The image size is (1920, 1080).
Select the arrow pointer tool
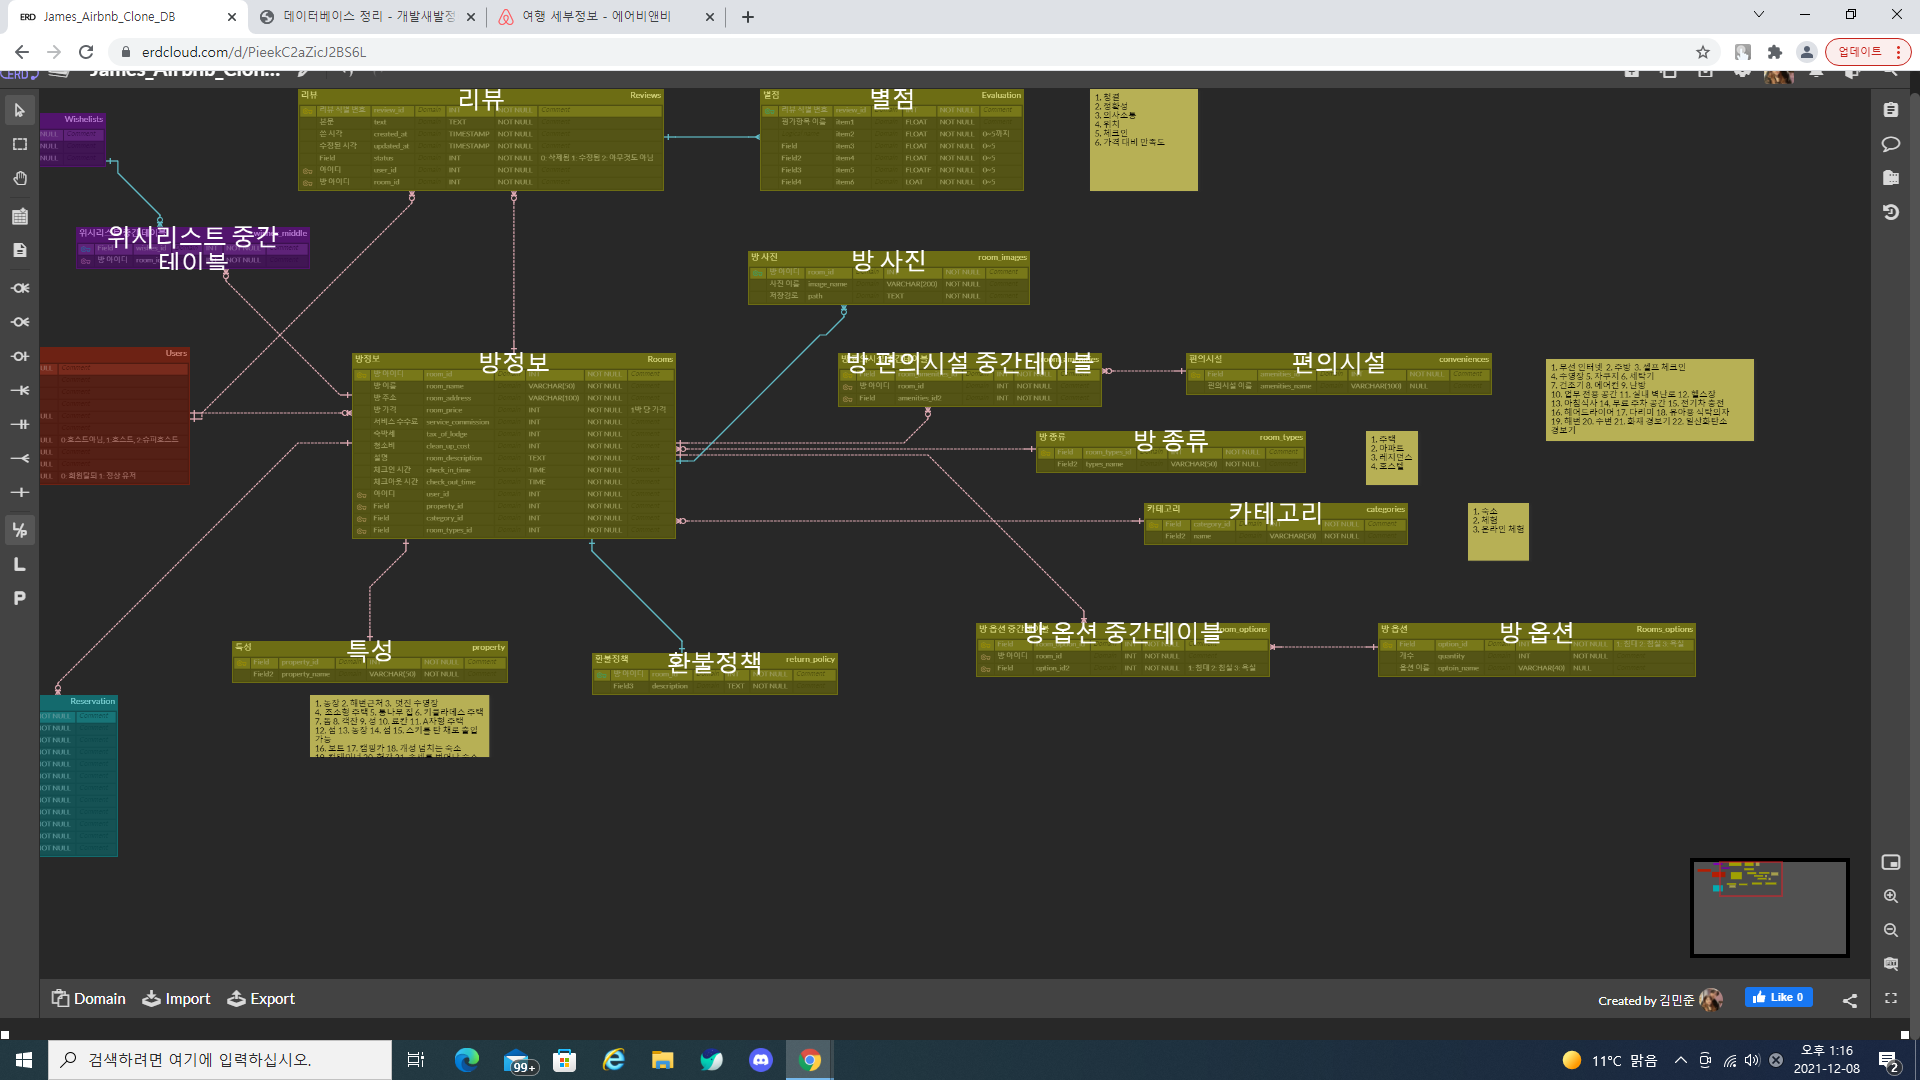click(x=19, y=110)
